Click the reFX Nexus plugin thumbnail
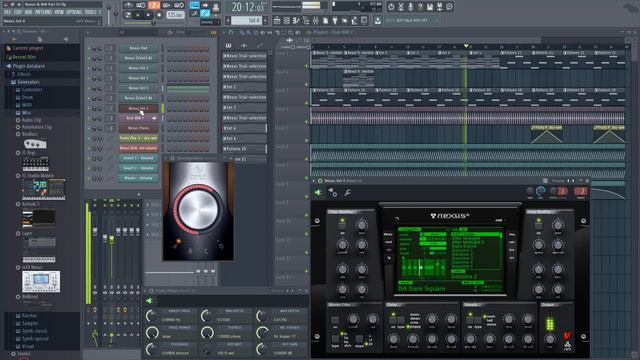This screenshot has height=360, width=640. (x=41, y=282)
